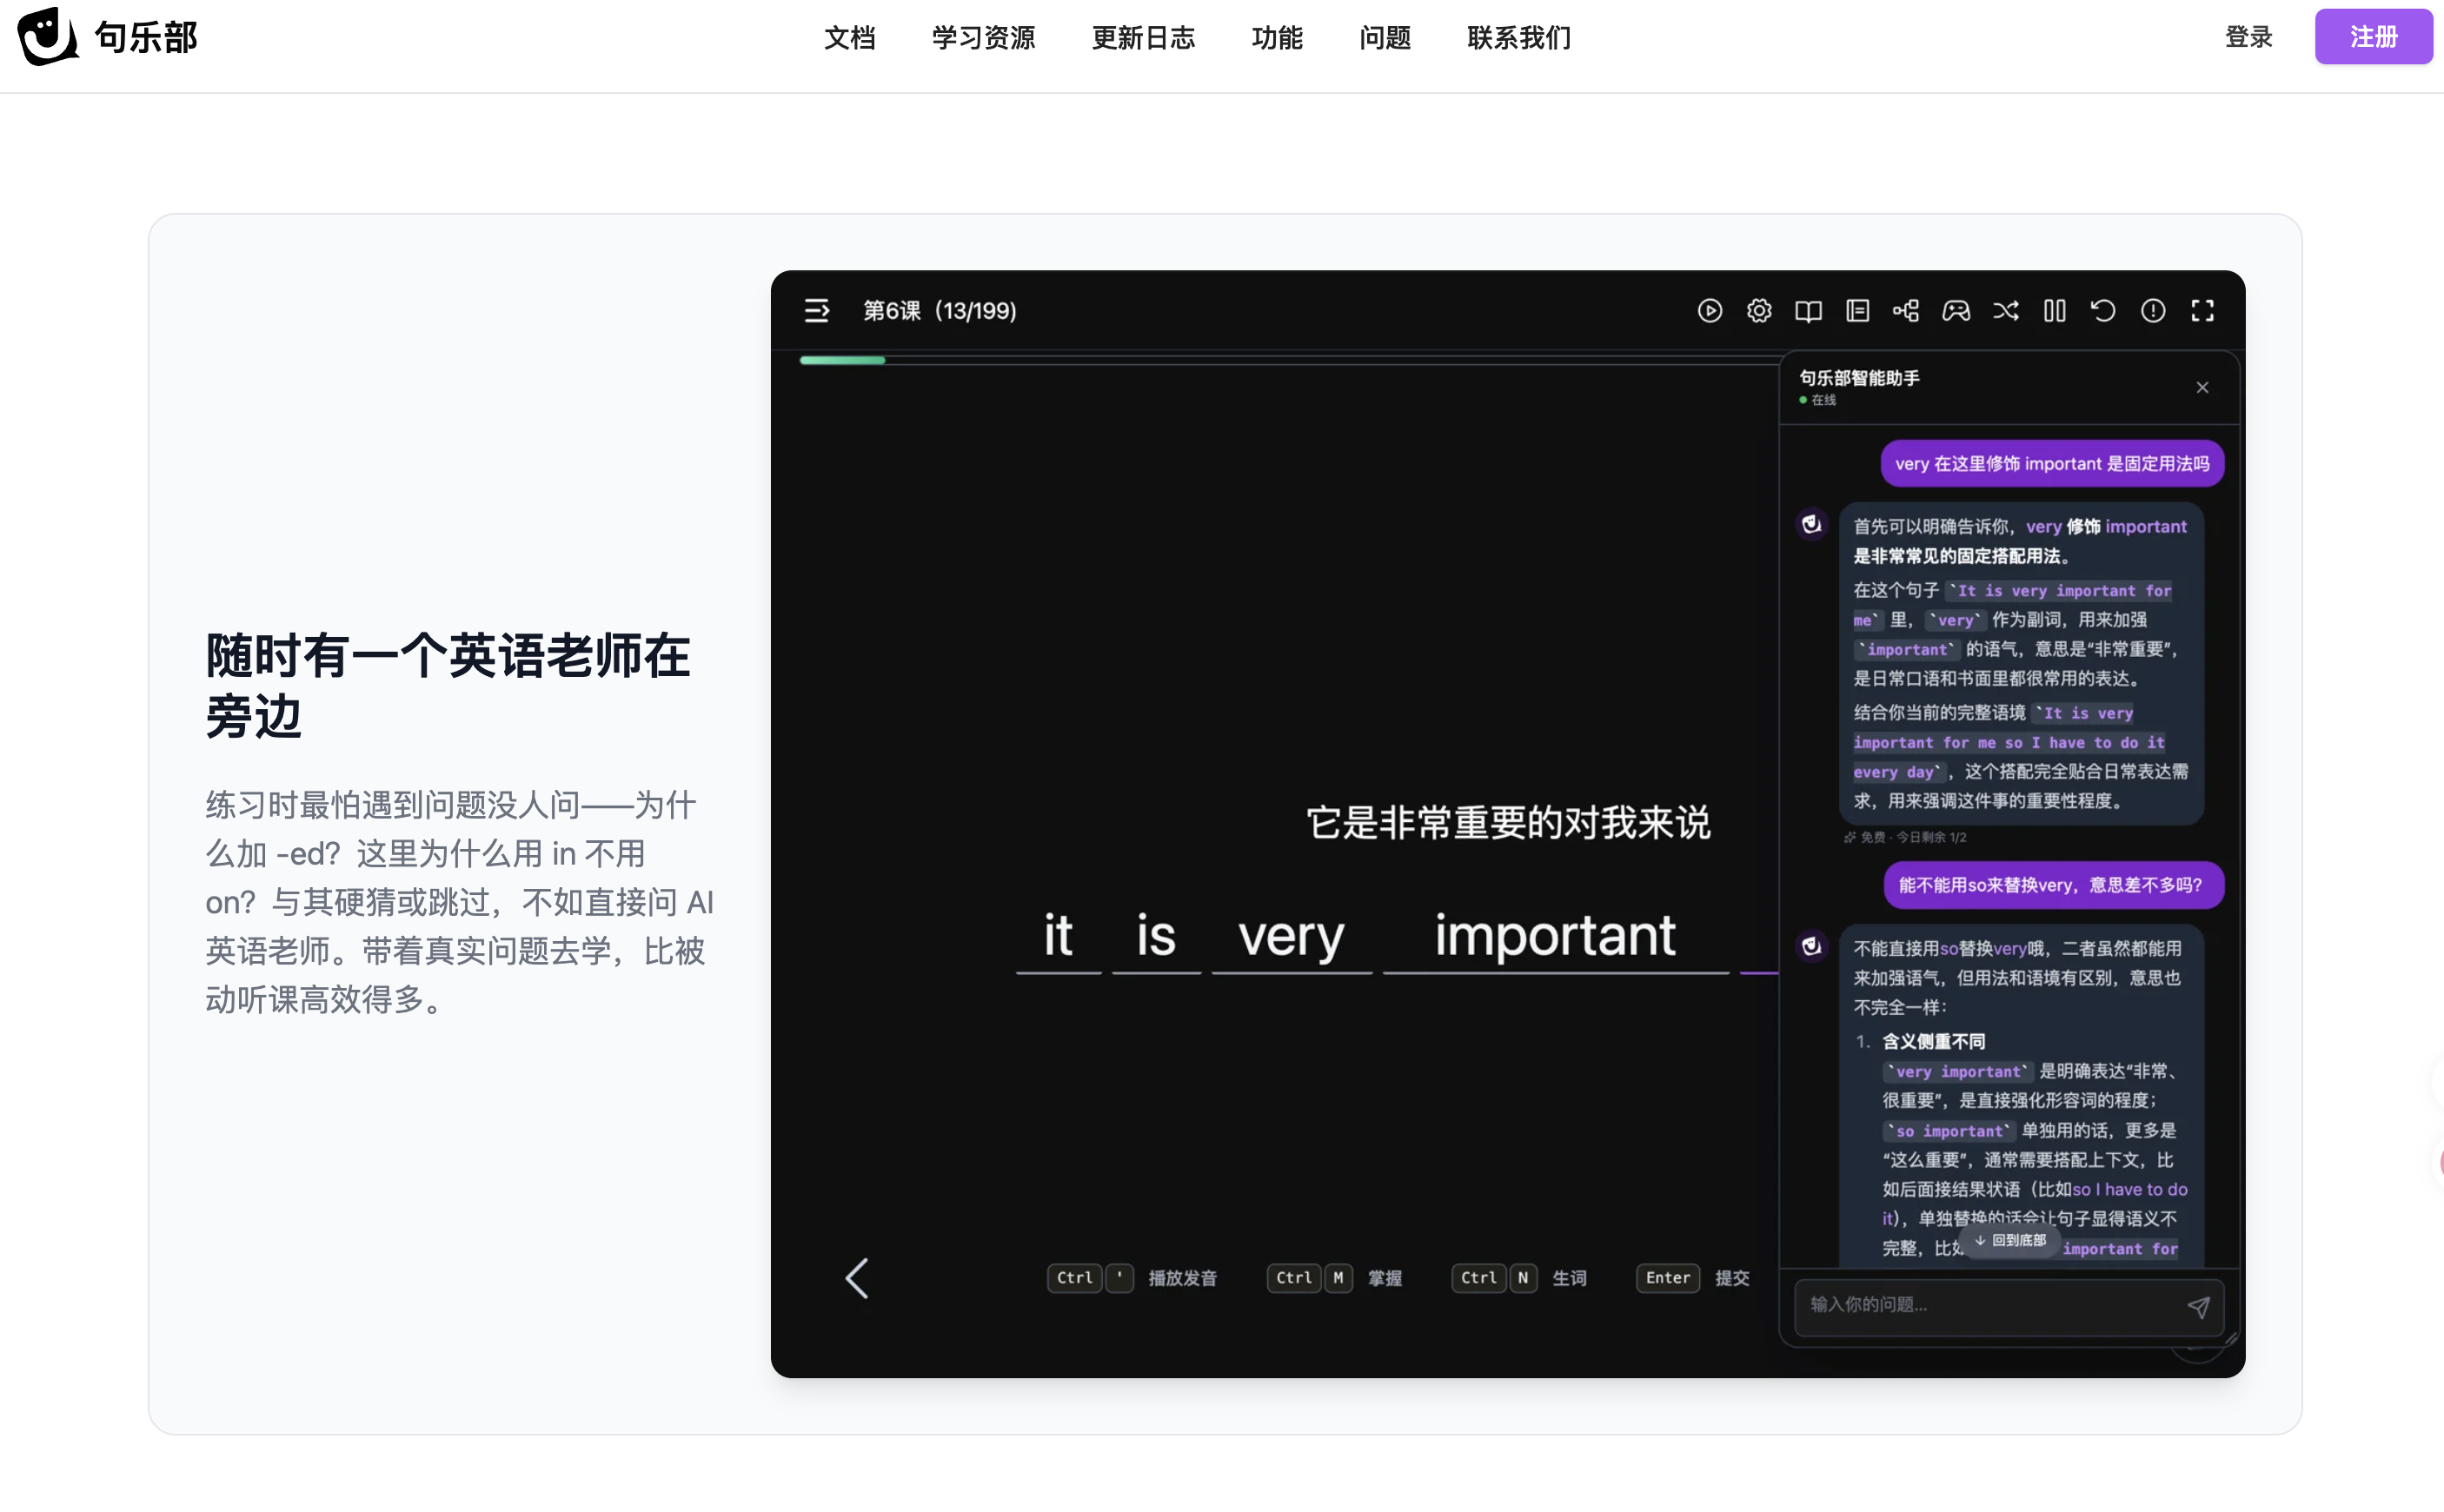Click '免费 · 今日剩余 1/2' quota text
The width and height of the screenshot is (2444, 1512).
1905,837
